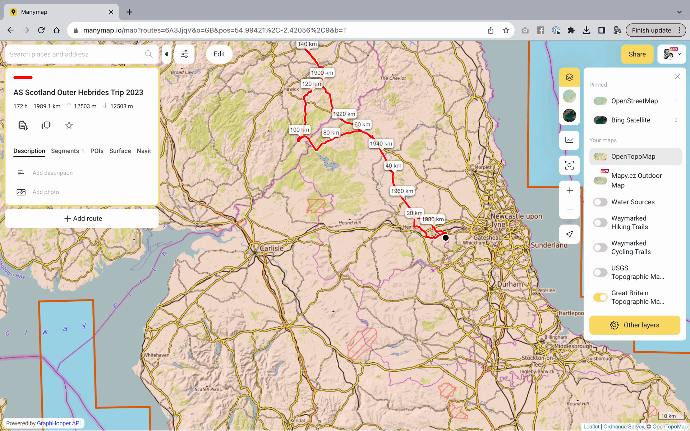Open the browser extensions puzzle icon
Image resolution: width=690 pixels, height=431 pixels.
point(571,30)
